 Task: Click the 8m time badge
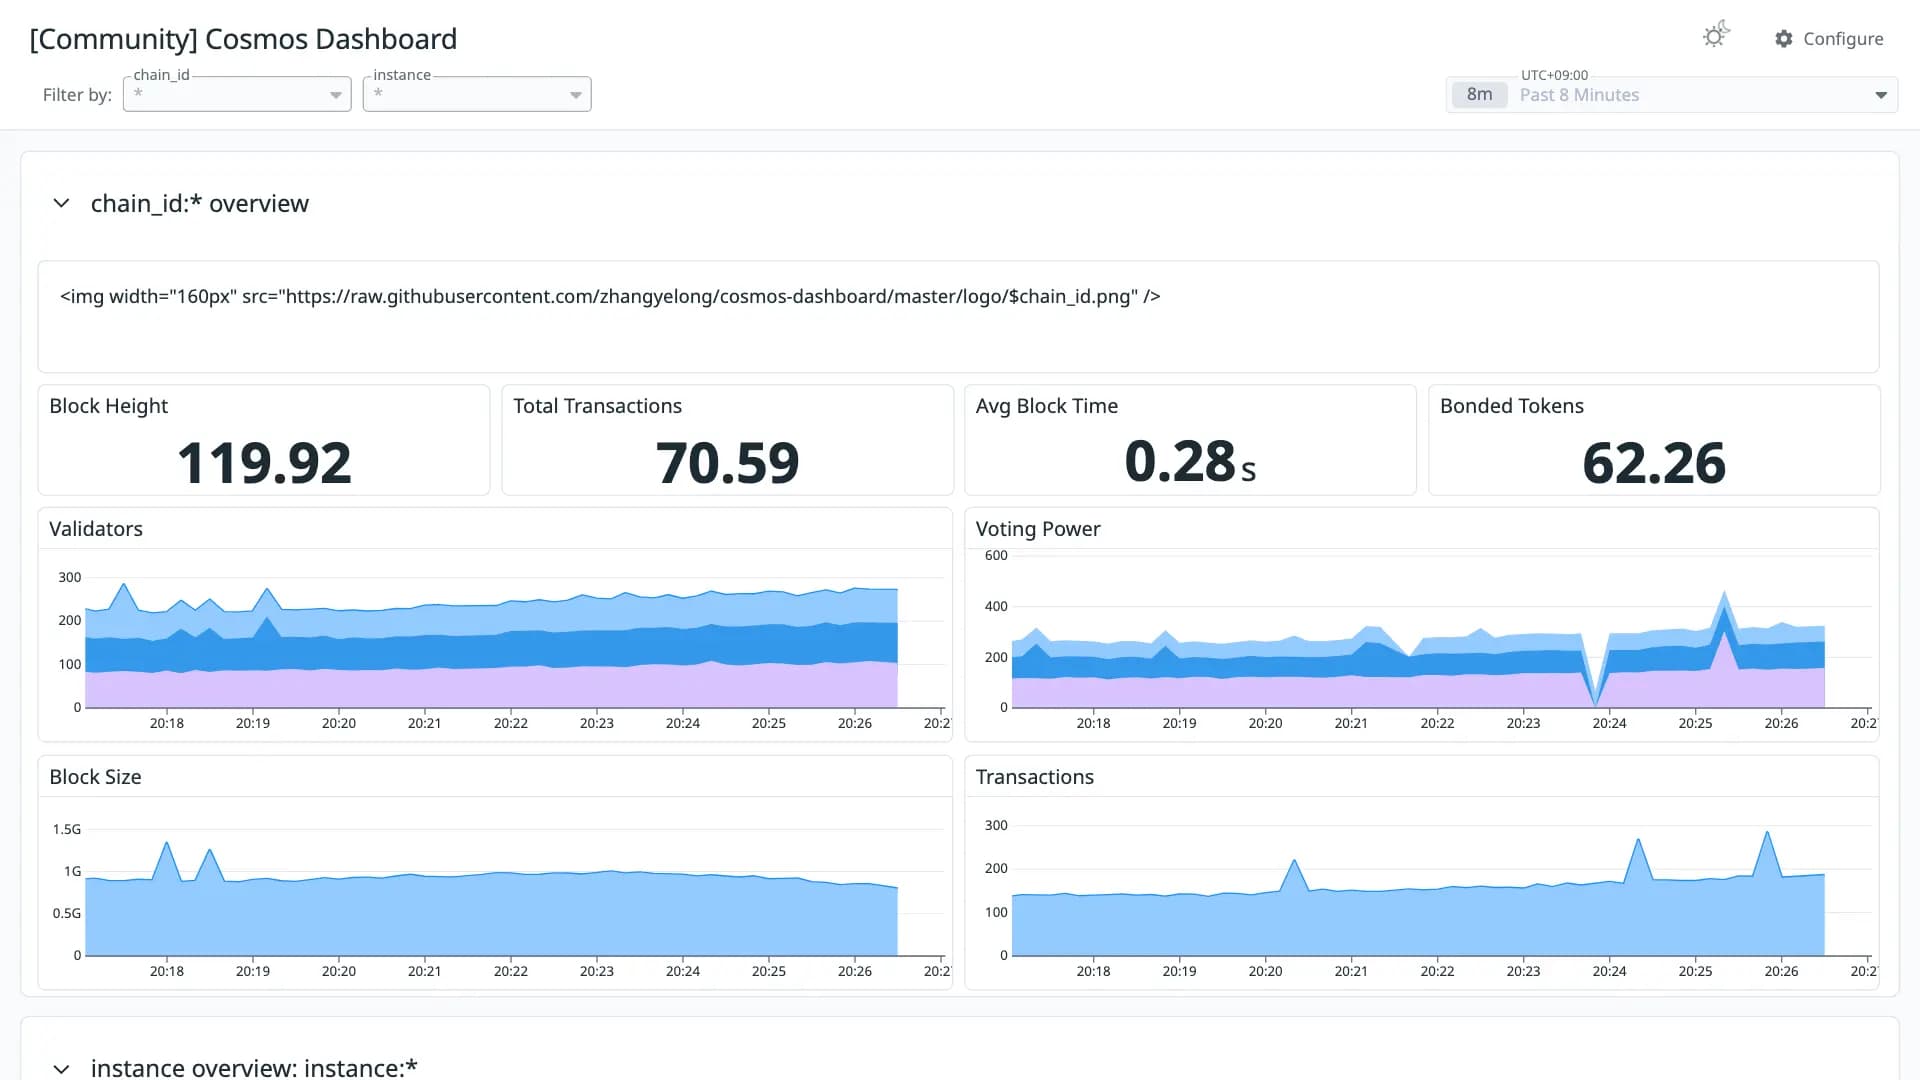[1479, 95]
